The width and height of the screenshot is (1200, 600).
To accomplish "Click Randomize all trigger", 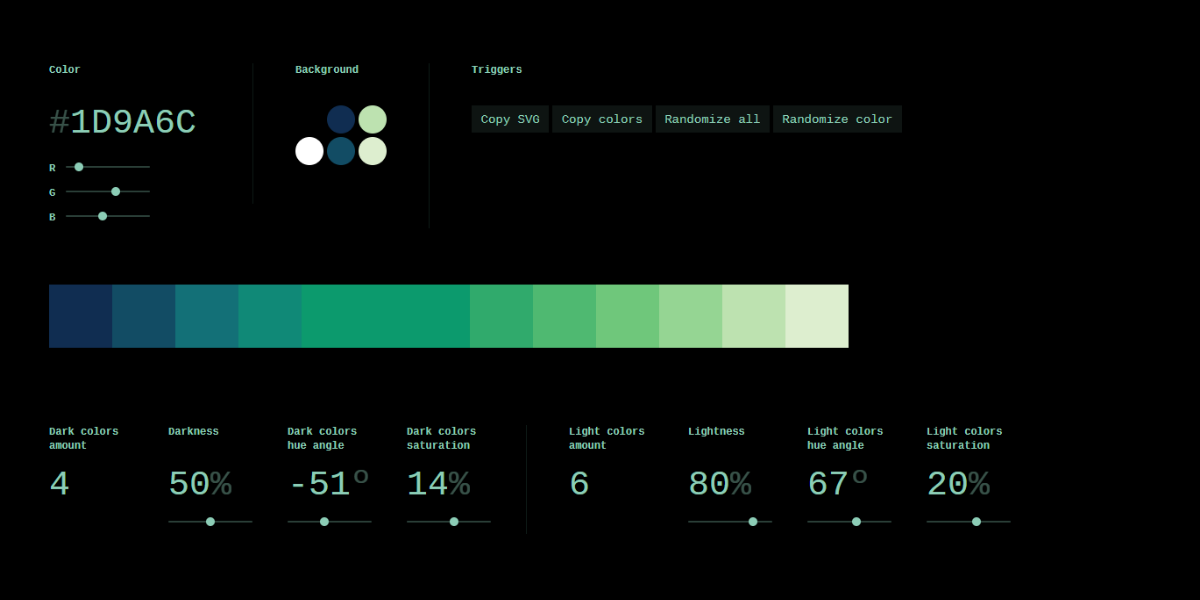I will [712, 119].
